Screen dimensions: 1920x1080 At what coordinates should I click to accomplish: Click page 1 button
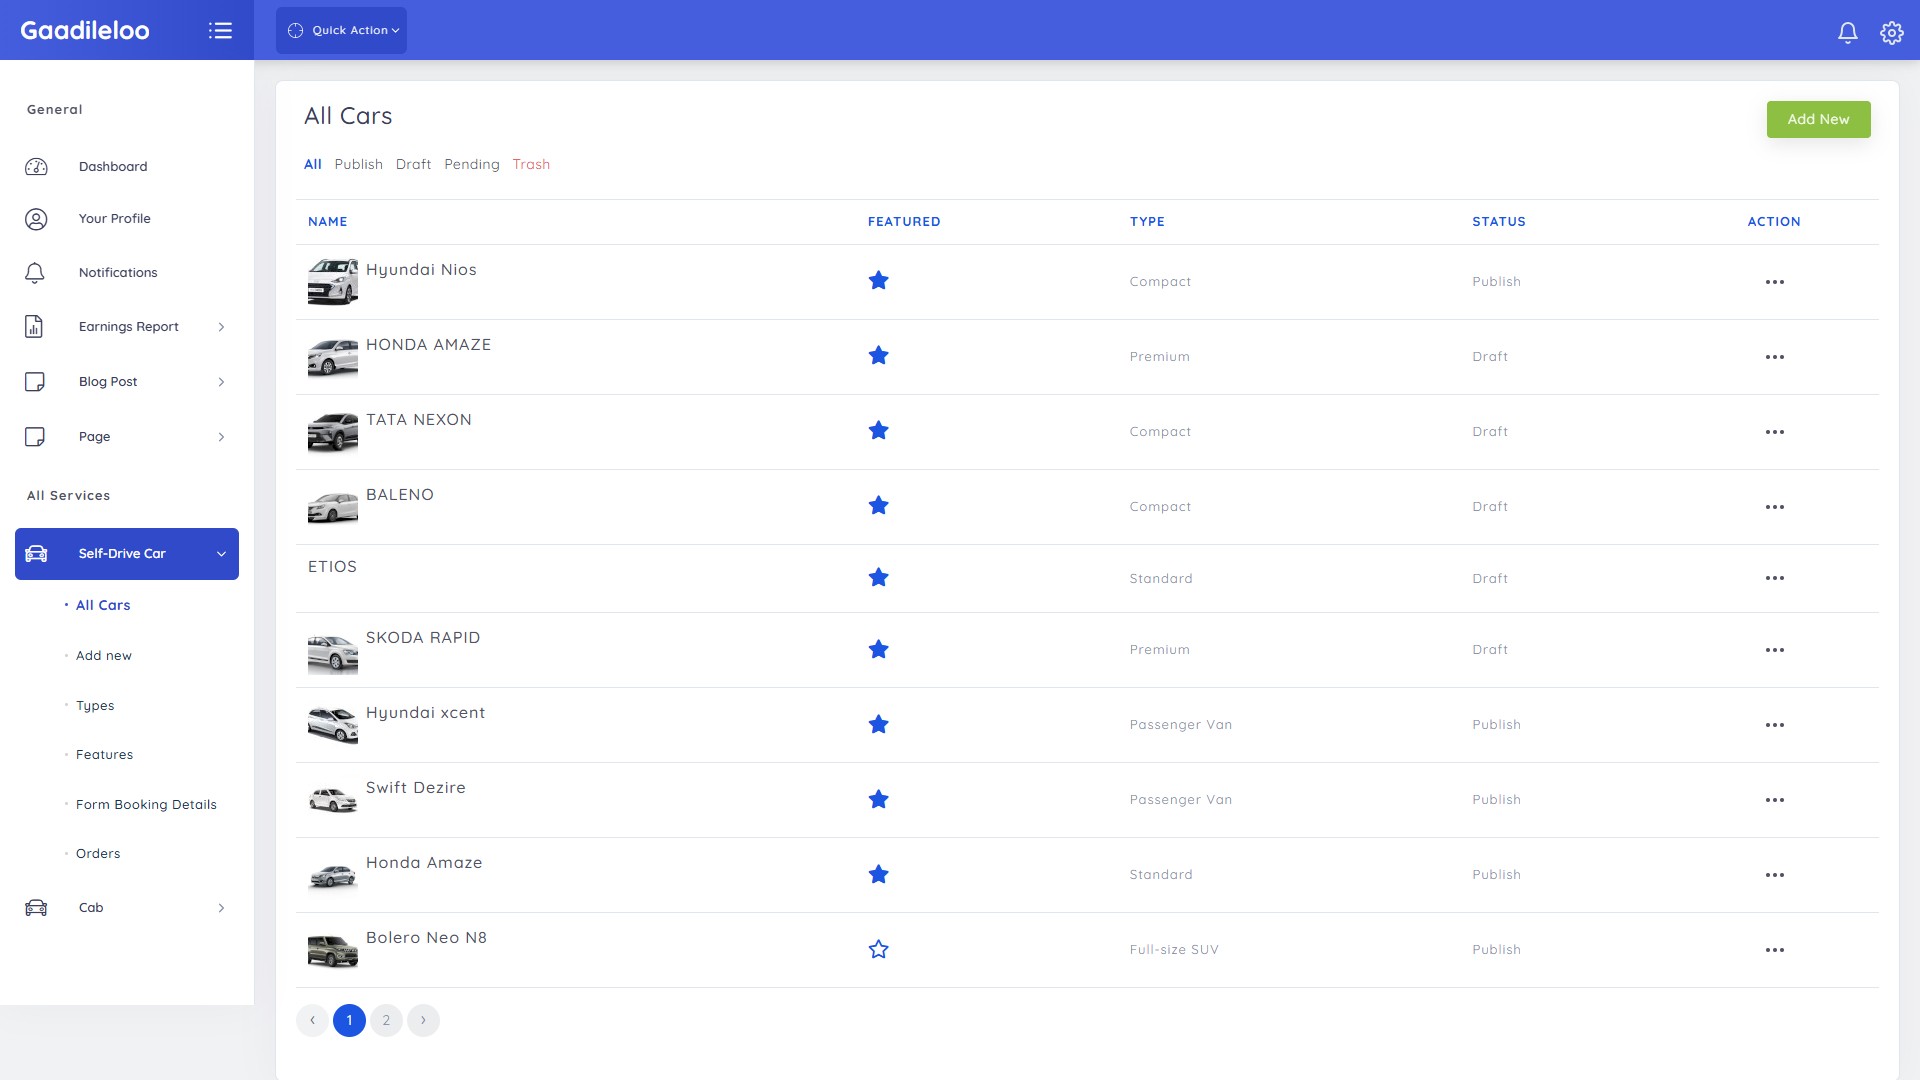(x=349, y=1020)
